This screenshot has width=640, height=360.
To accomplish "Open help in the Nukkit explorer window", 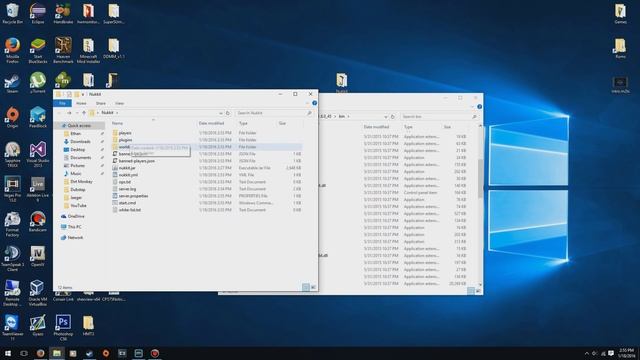I will 314,103.
